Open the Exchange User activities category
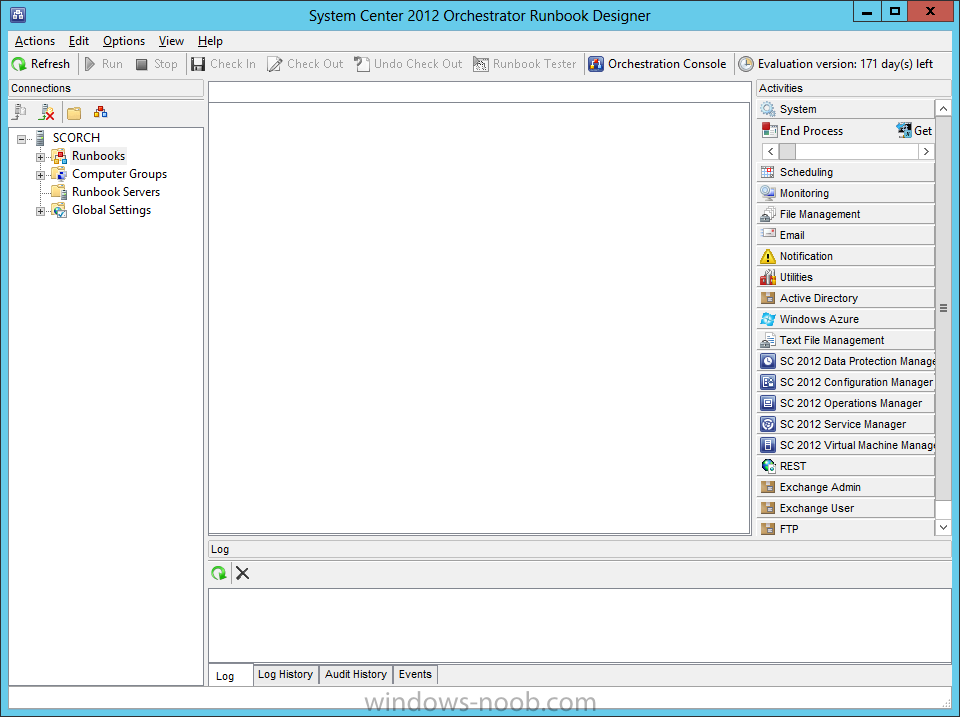 (x=846, y=508)
